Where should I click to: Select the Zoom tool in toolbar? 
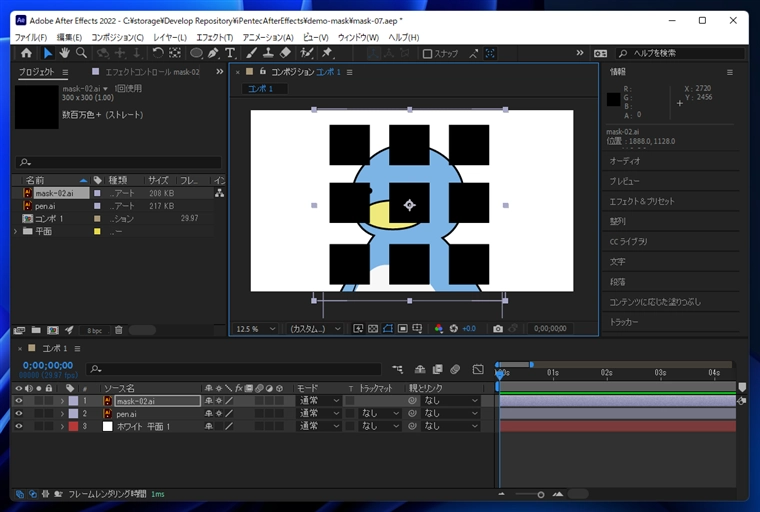[81, 53]
